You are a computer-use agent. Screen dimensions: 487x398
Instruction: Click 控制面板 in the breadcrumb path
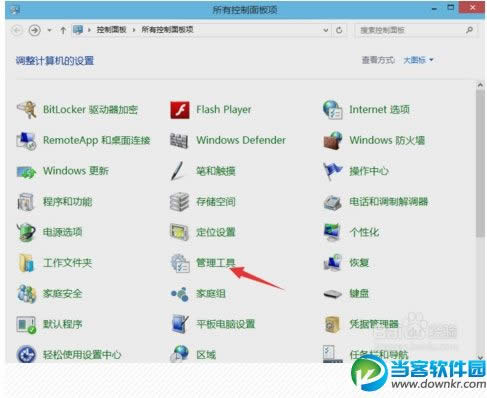tap(111, 30)
